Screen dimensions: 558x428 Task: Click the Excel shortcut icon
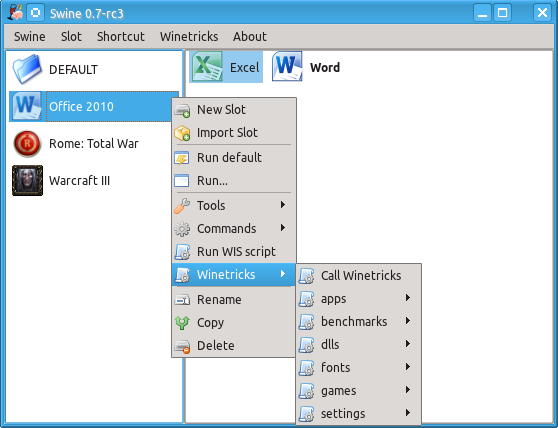[x=207, y=67]
